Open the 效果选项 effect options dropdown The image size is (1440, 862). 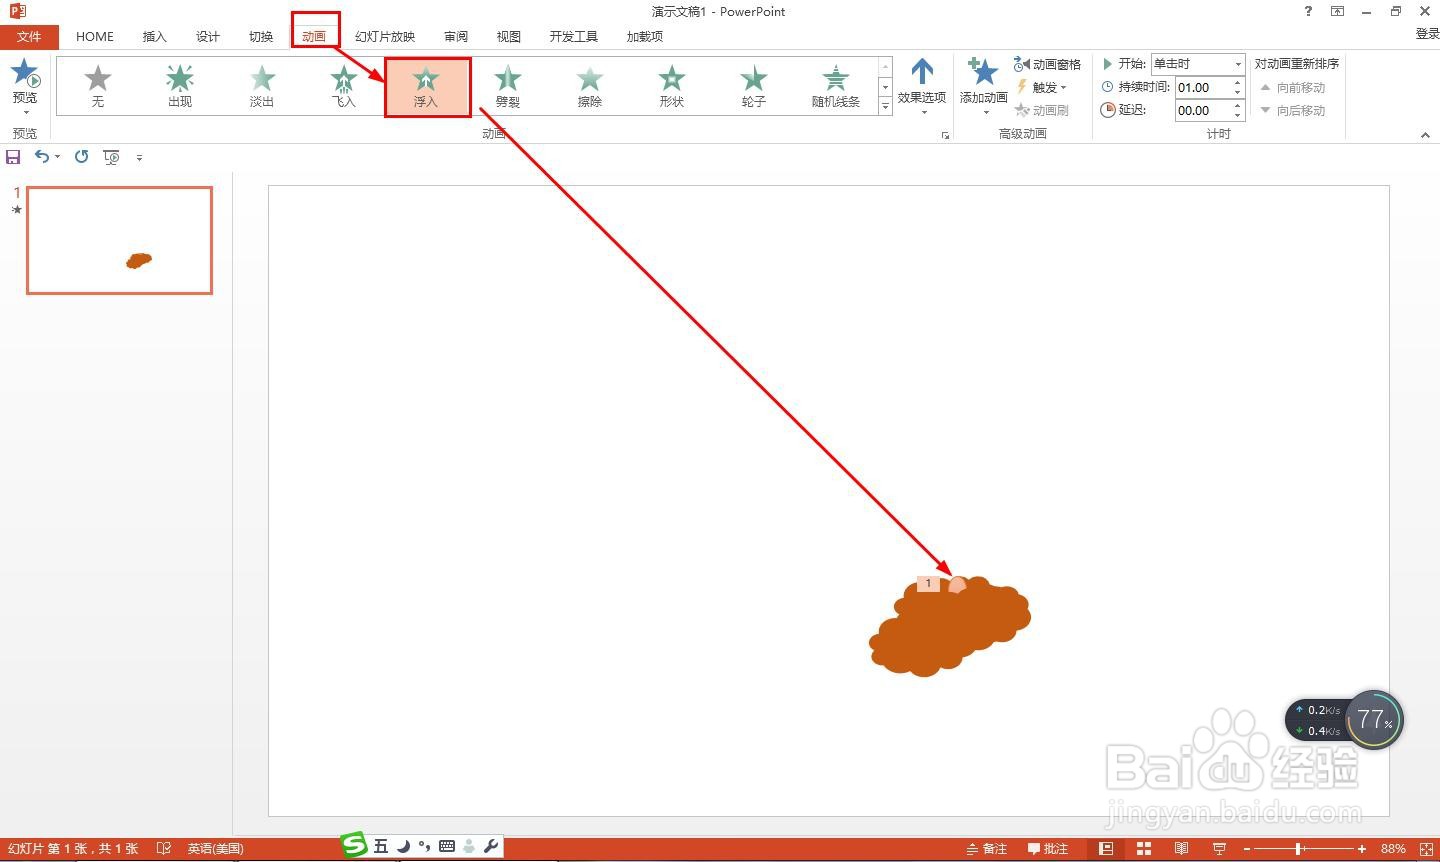(x=922, y=86)
